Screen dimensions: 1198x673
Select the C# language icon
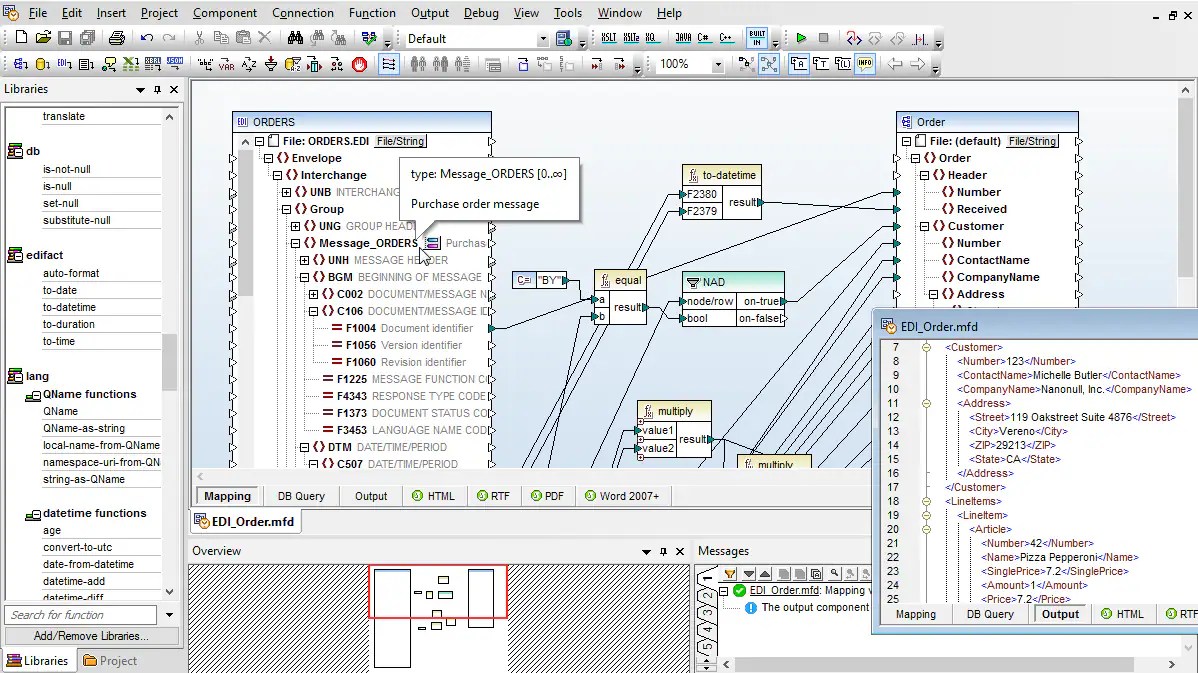703,37
